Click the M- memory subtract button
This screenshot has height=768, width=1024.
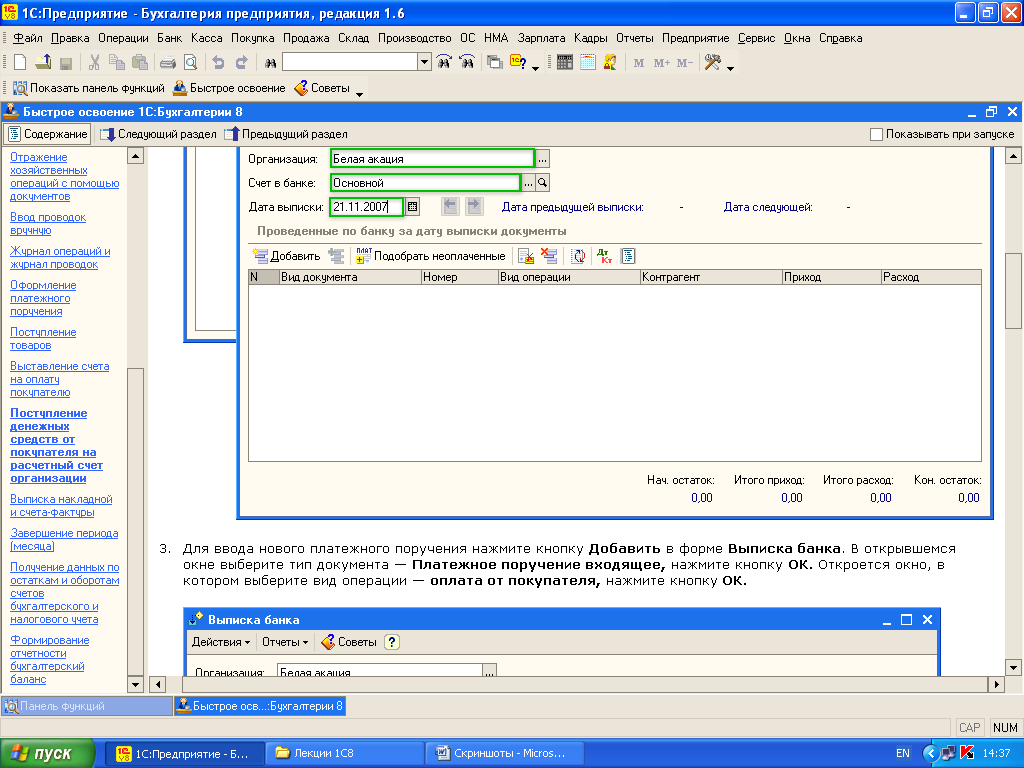[x=684, y=63]
